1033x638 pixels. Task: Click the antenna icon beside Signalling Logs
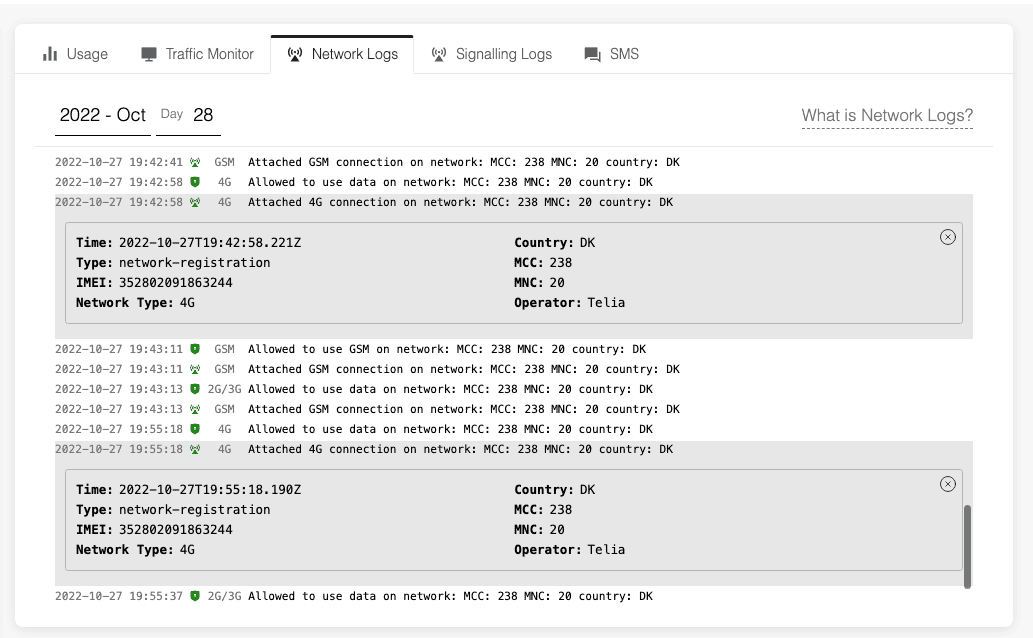pyautogui.click(x=439, y=54)
